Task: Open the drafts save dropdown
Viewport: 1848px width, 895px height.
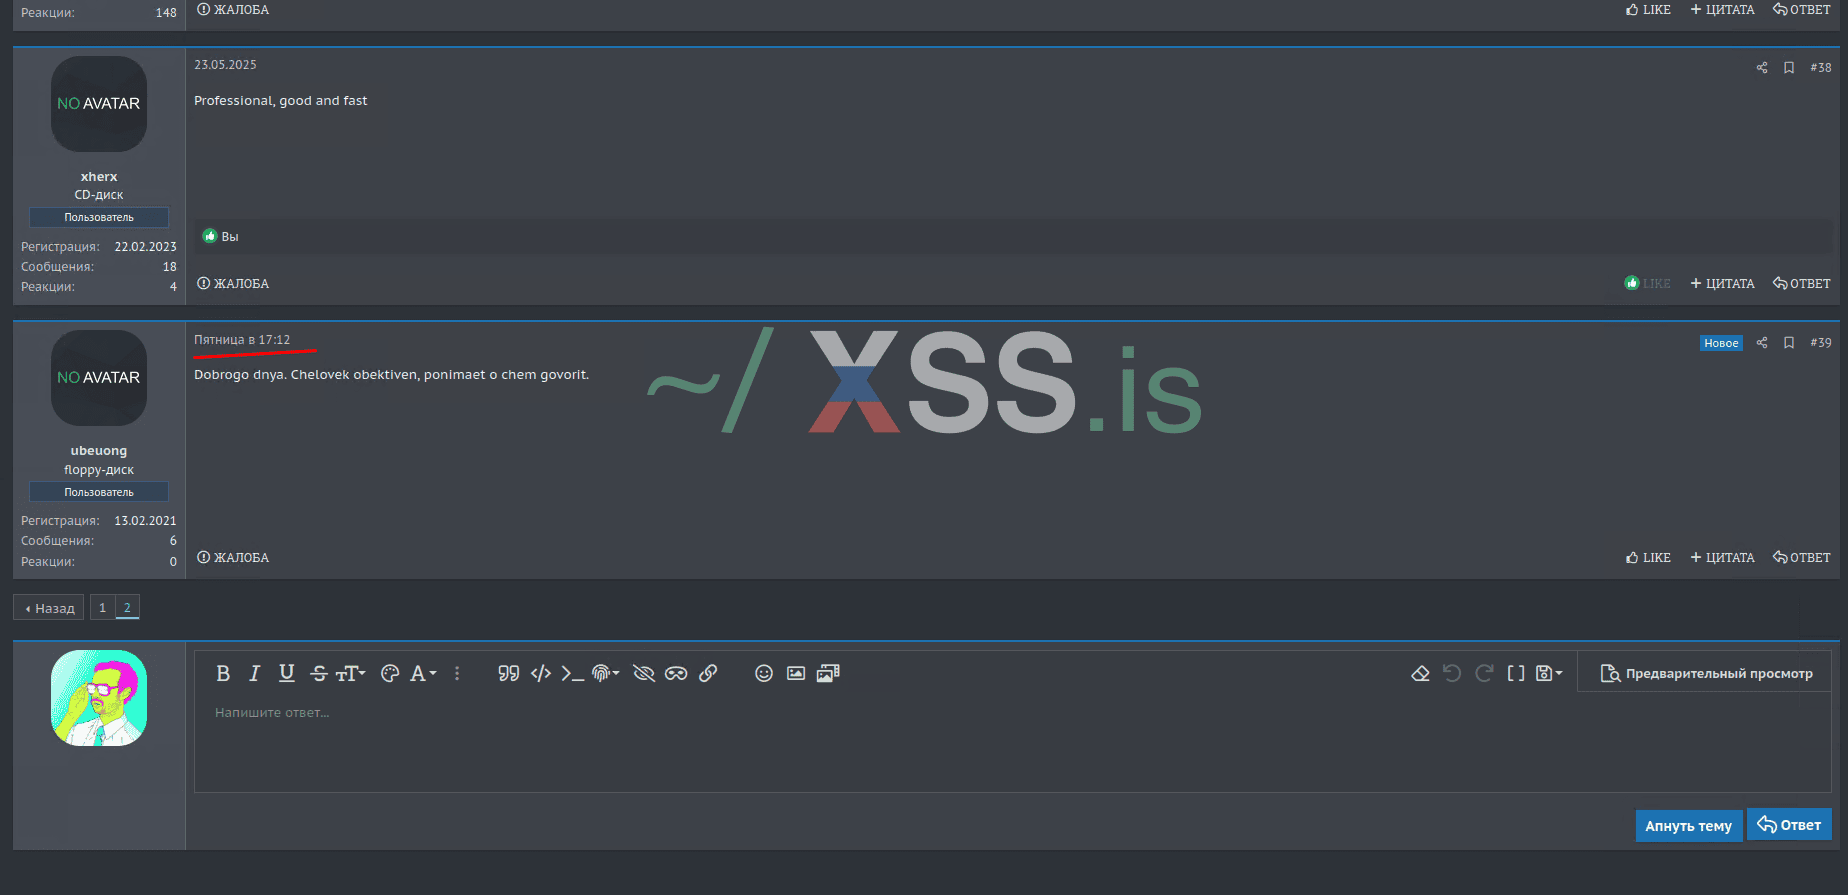Action: pos(1549,674)
